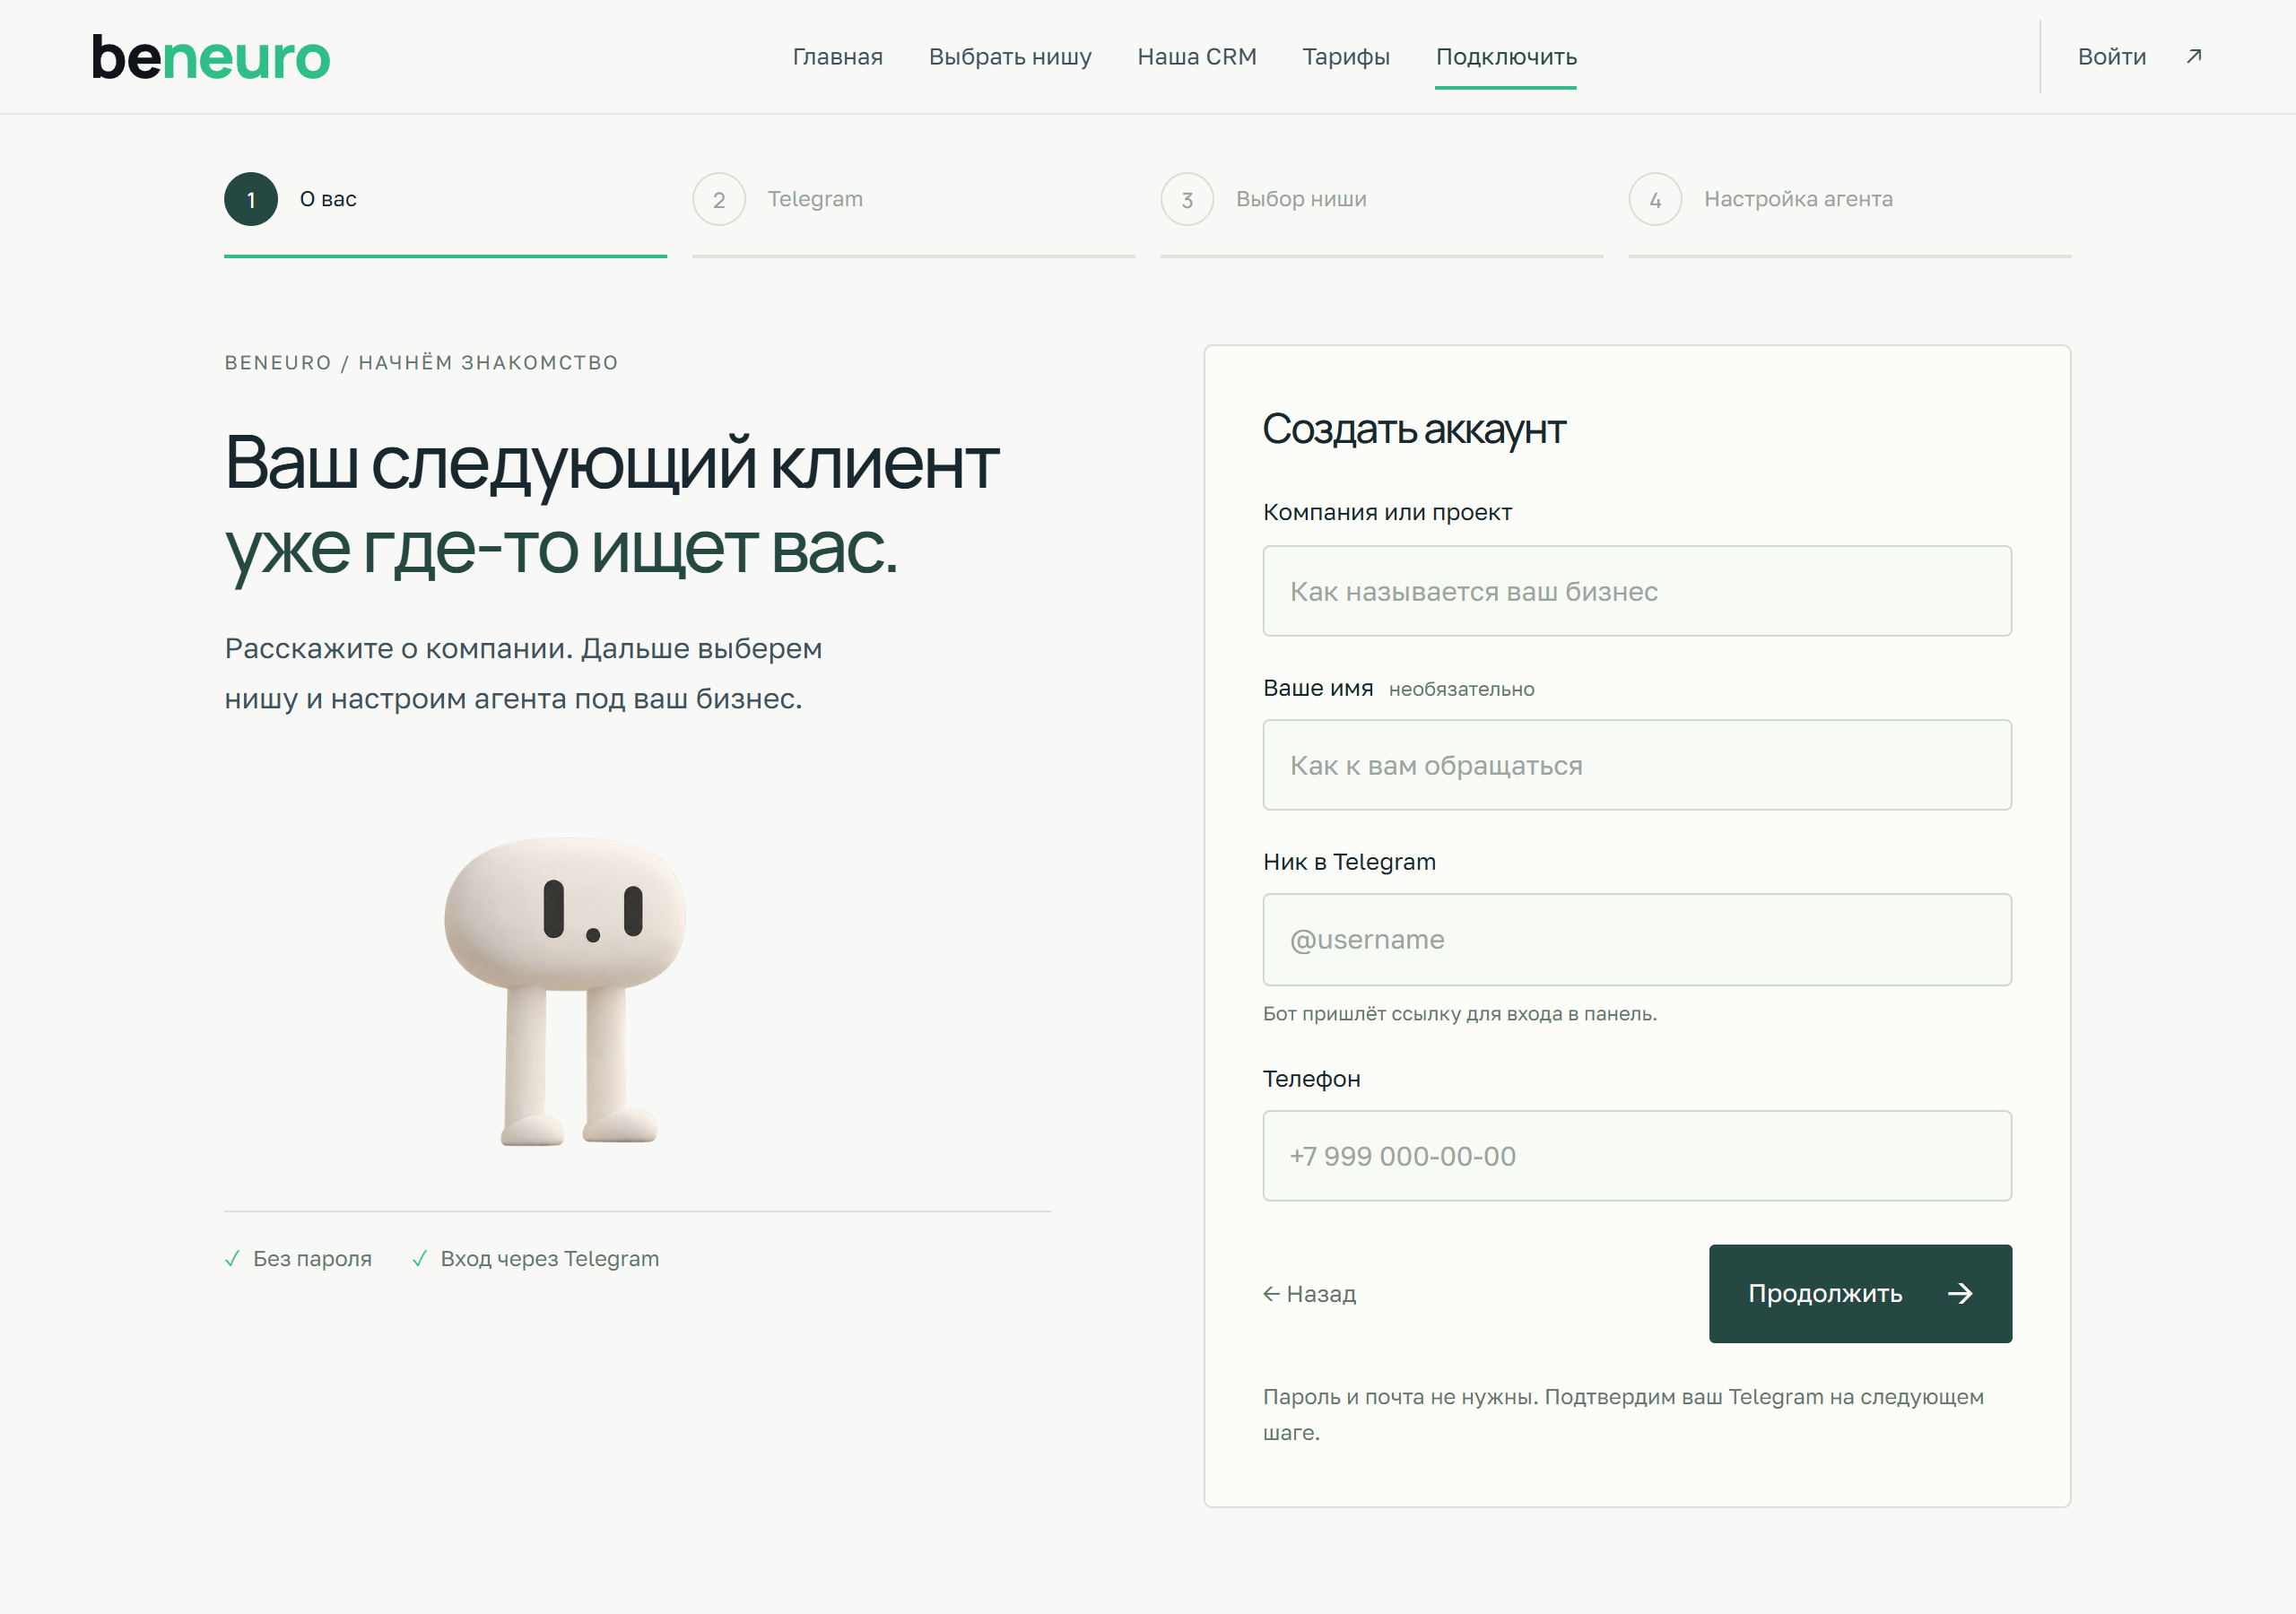Select the Telegram step label
This screenshot has height=1614, width=2296.
pyautogui.click(x=815, y=199)
